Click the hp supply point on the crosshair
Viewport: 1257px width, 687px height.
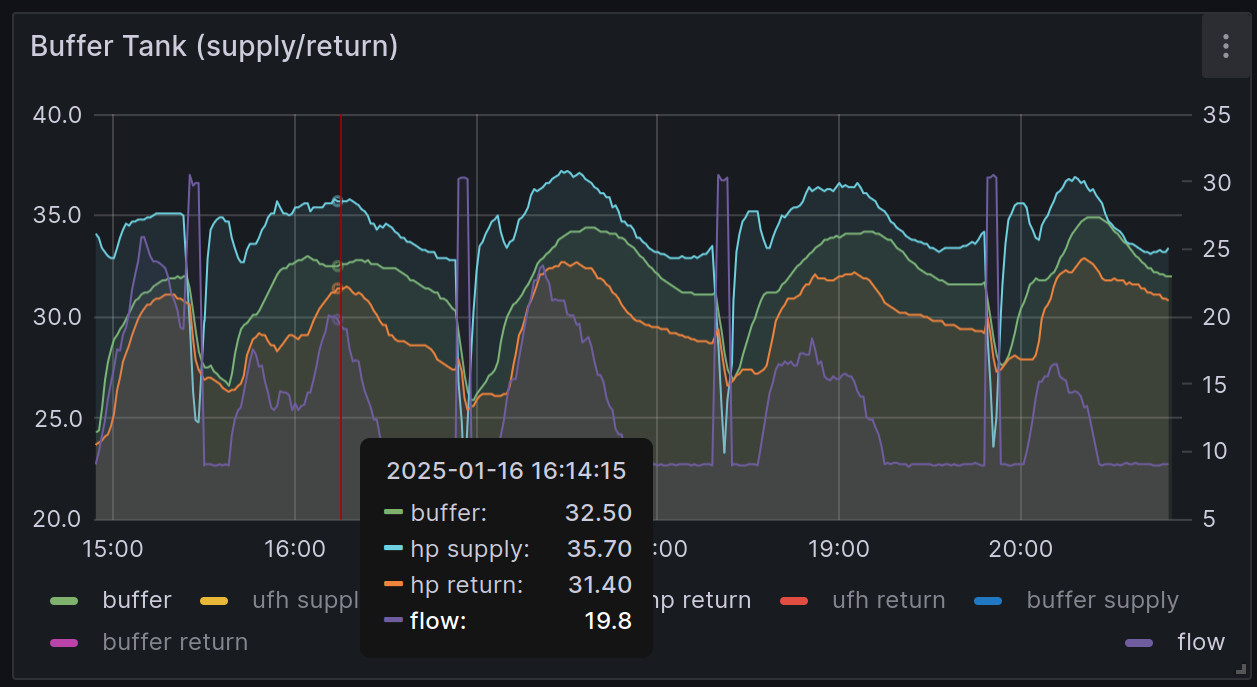pyautogui.click(x=337, y=200)
